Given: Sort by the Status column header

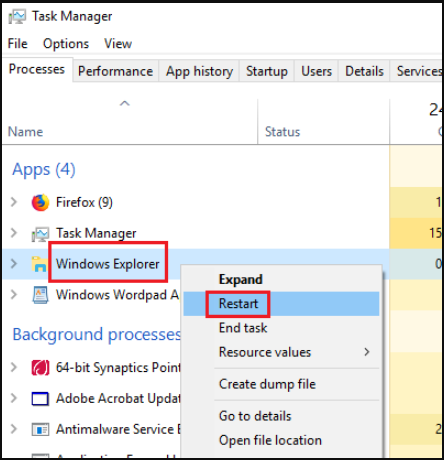Looking at the screenshot, I should 282,132.
